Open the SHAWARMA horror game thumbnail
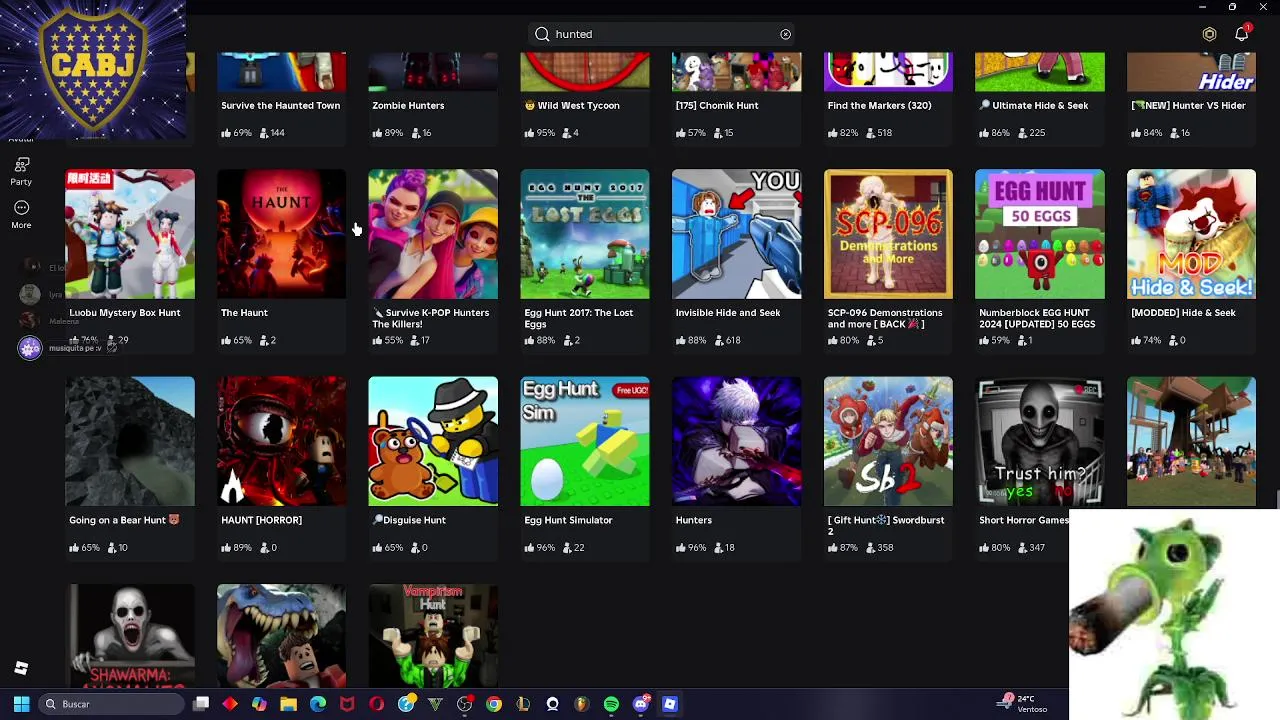The width and height of the screenshot is (1280, 720). point(130,636)
